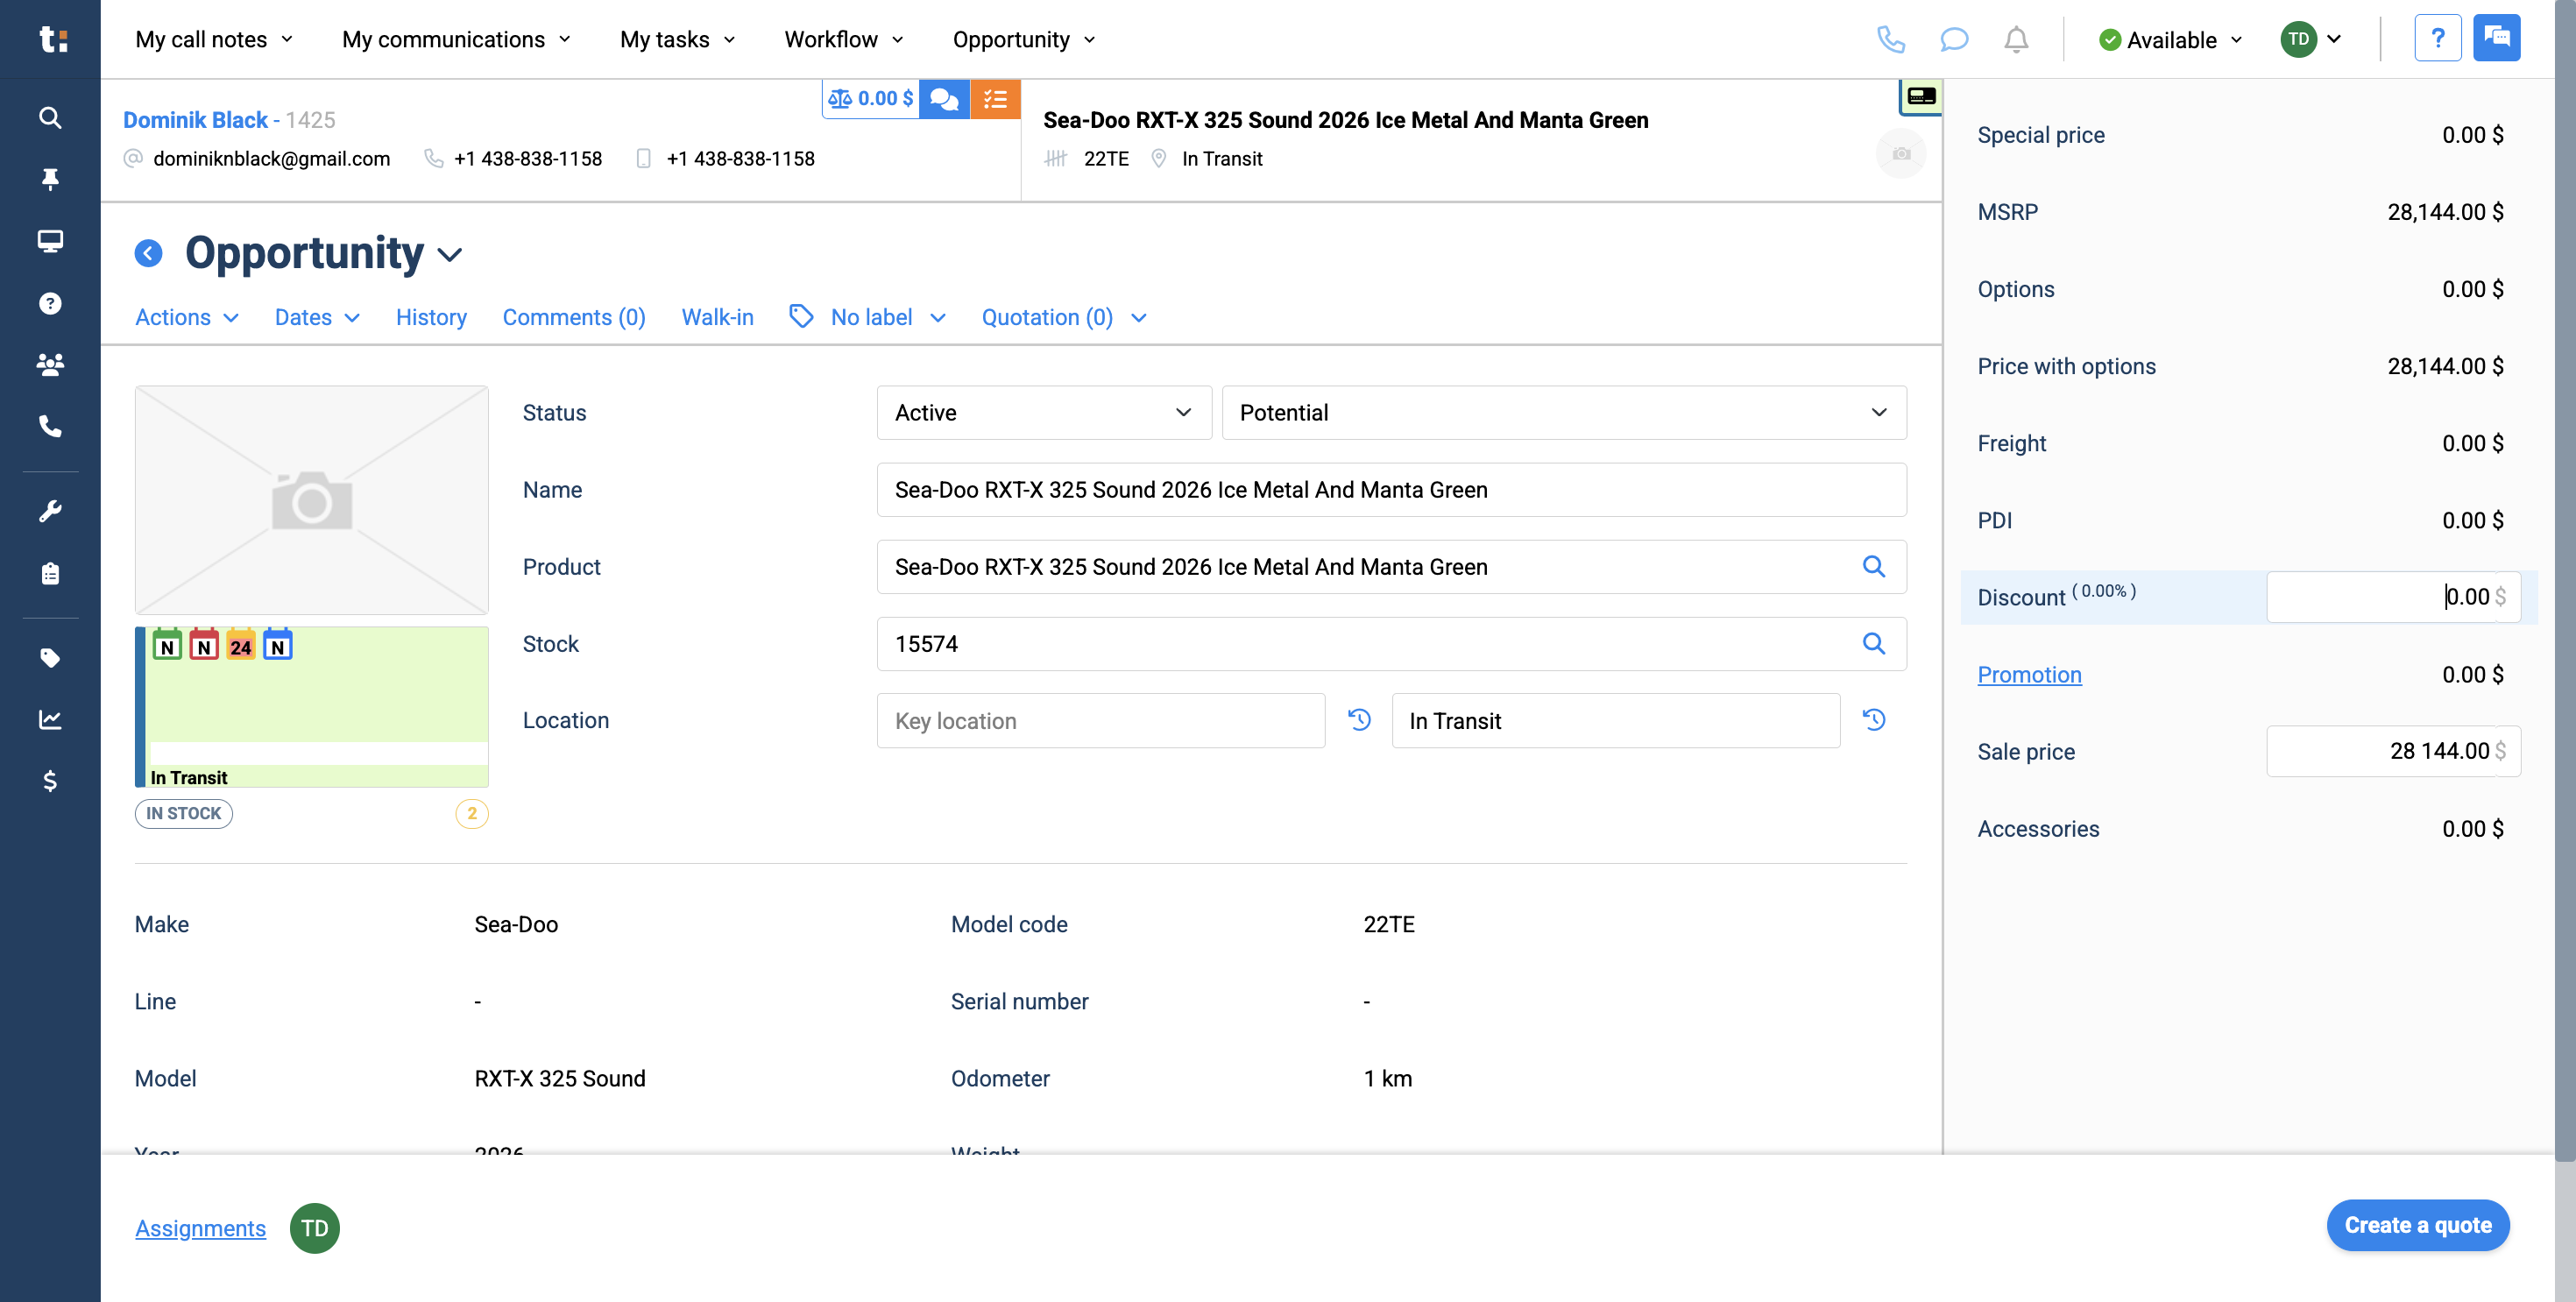Viewport: 2576px width, 1302px height.
Task: Open the Workflow menu
Action: point(843,40)
